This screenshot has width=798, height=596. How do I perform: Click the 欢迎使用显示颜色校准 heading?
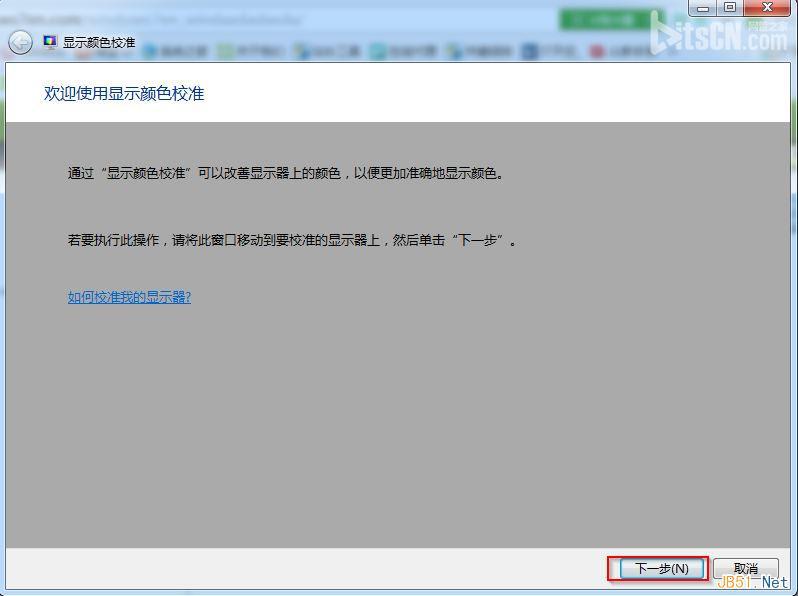[x=124, y=93]
